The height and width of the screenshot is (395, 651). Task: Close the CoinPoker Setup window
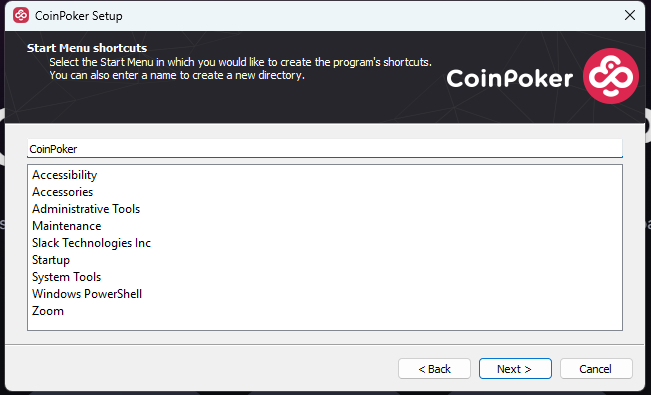[629, 15]
